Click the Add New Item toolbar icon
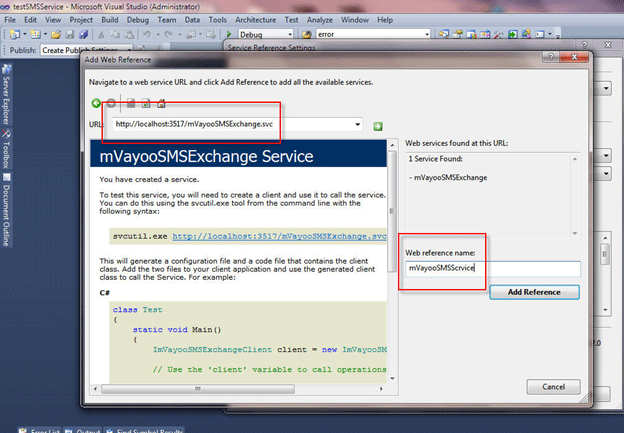Viewport: 624px width, 433px height. pyautogui.click(x=35, y=35)
